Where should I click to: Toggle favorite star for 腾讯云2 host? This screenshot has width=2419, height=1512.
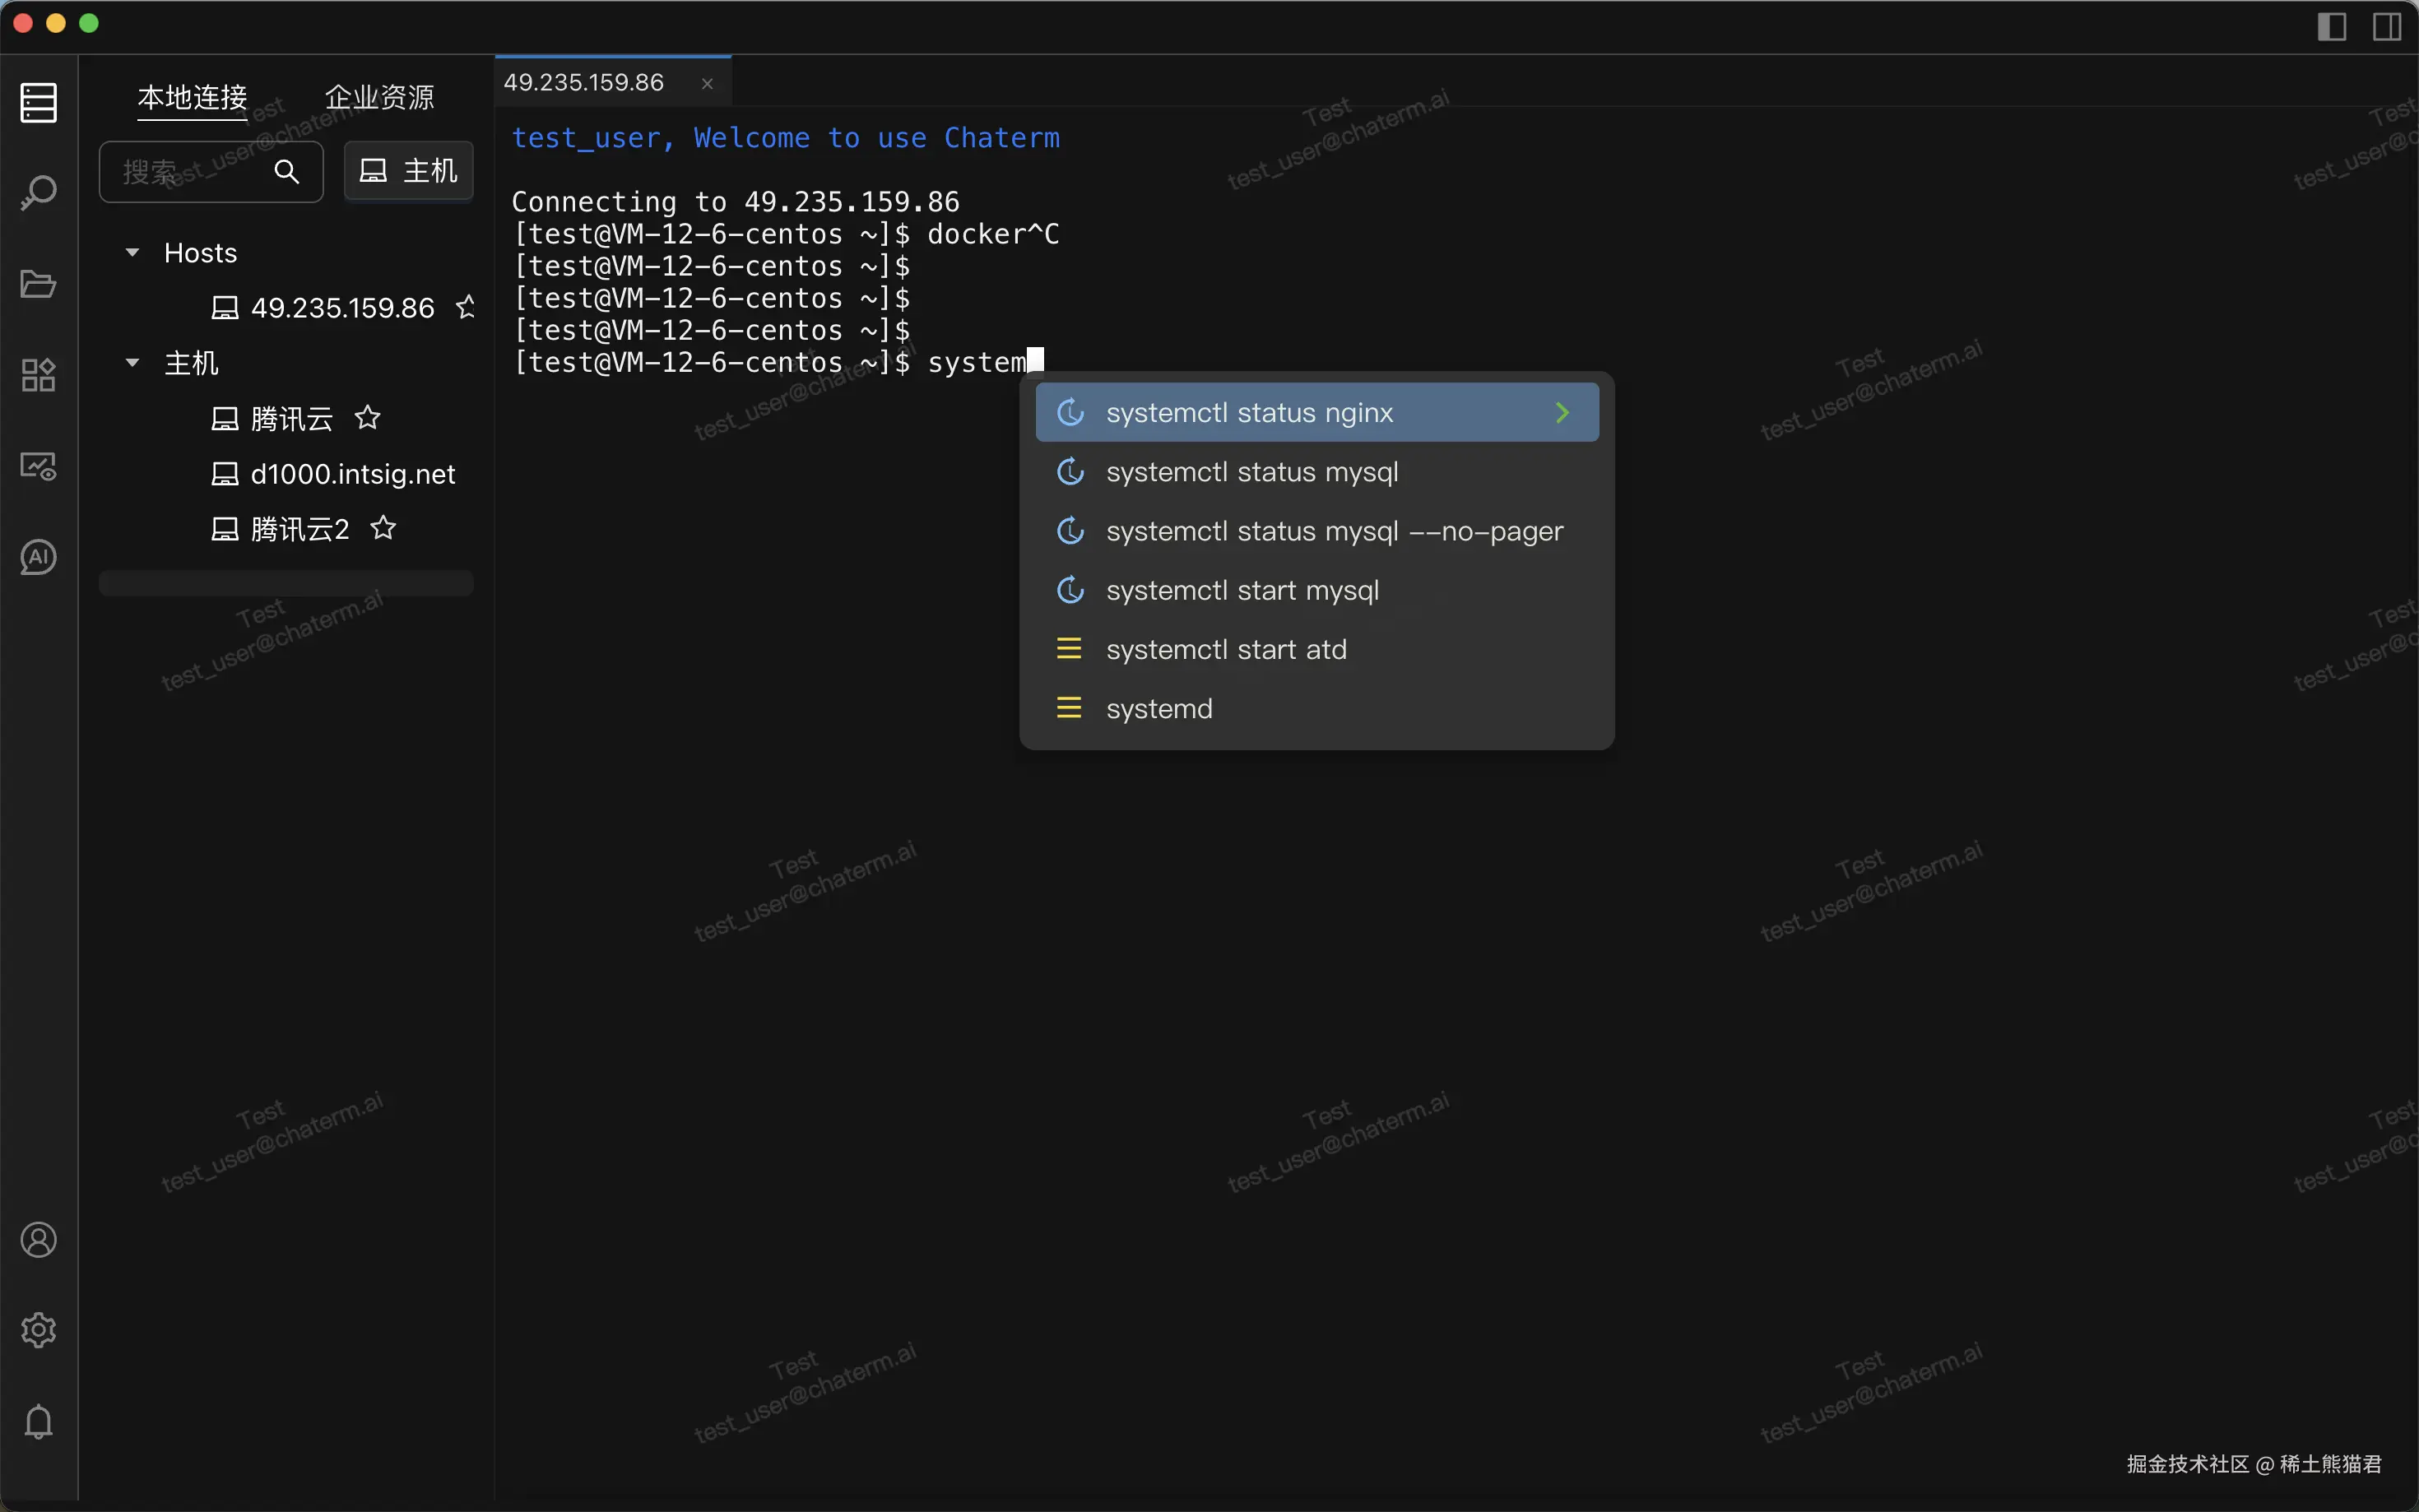pyautogui.click(x=383, y=528)
